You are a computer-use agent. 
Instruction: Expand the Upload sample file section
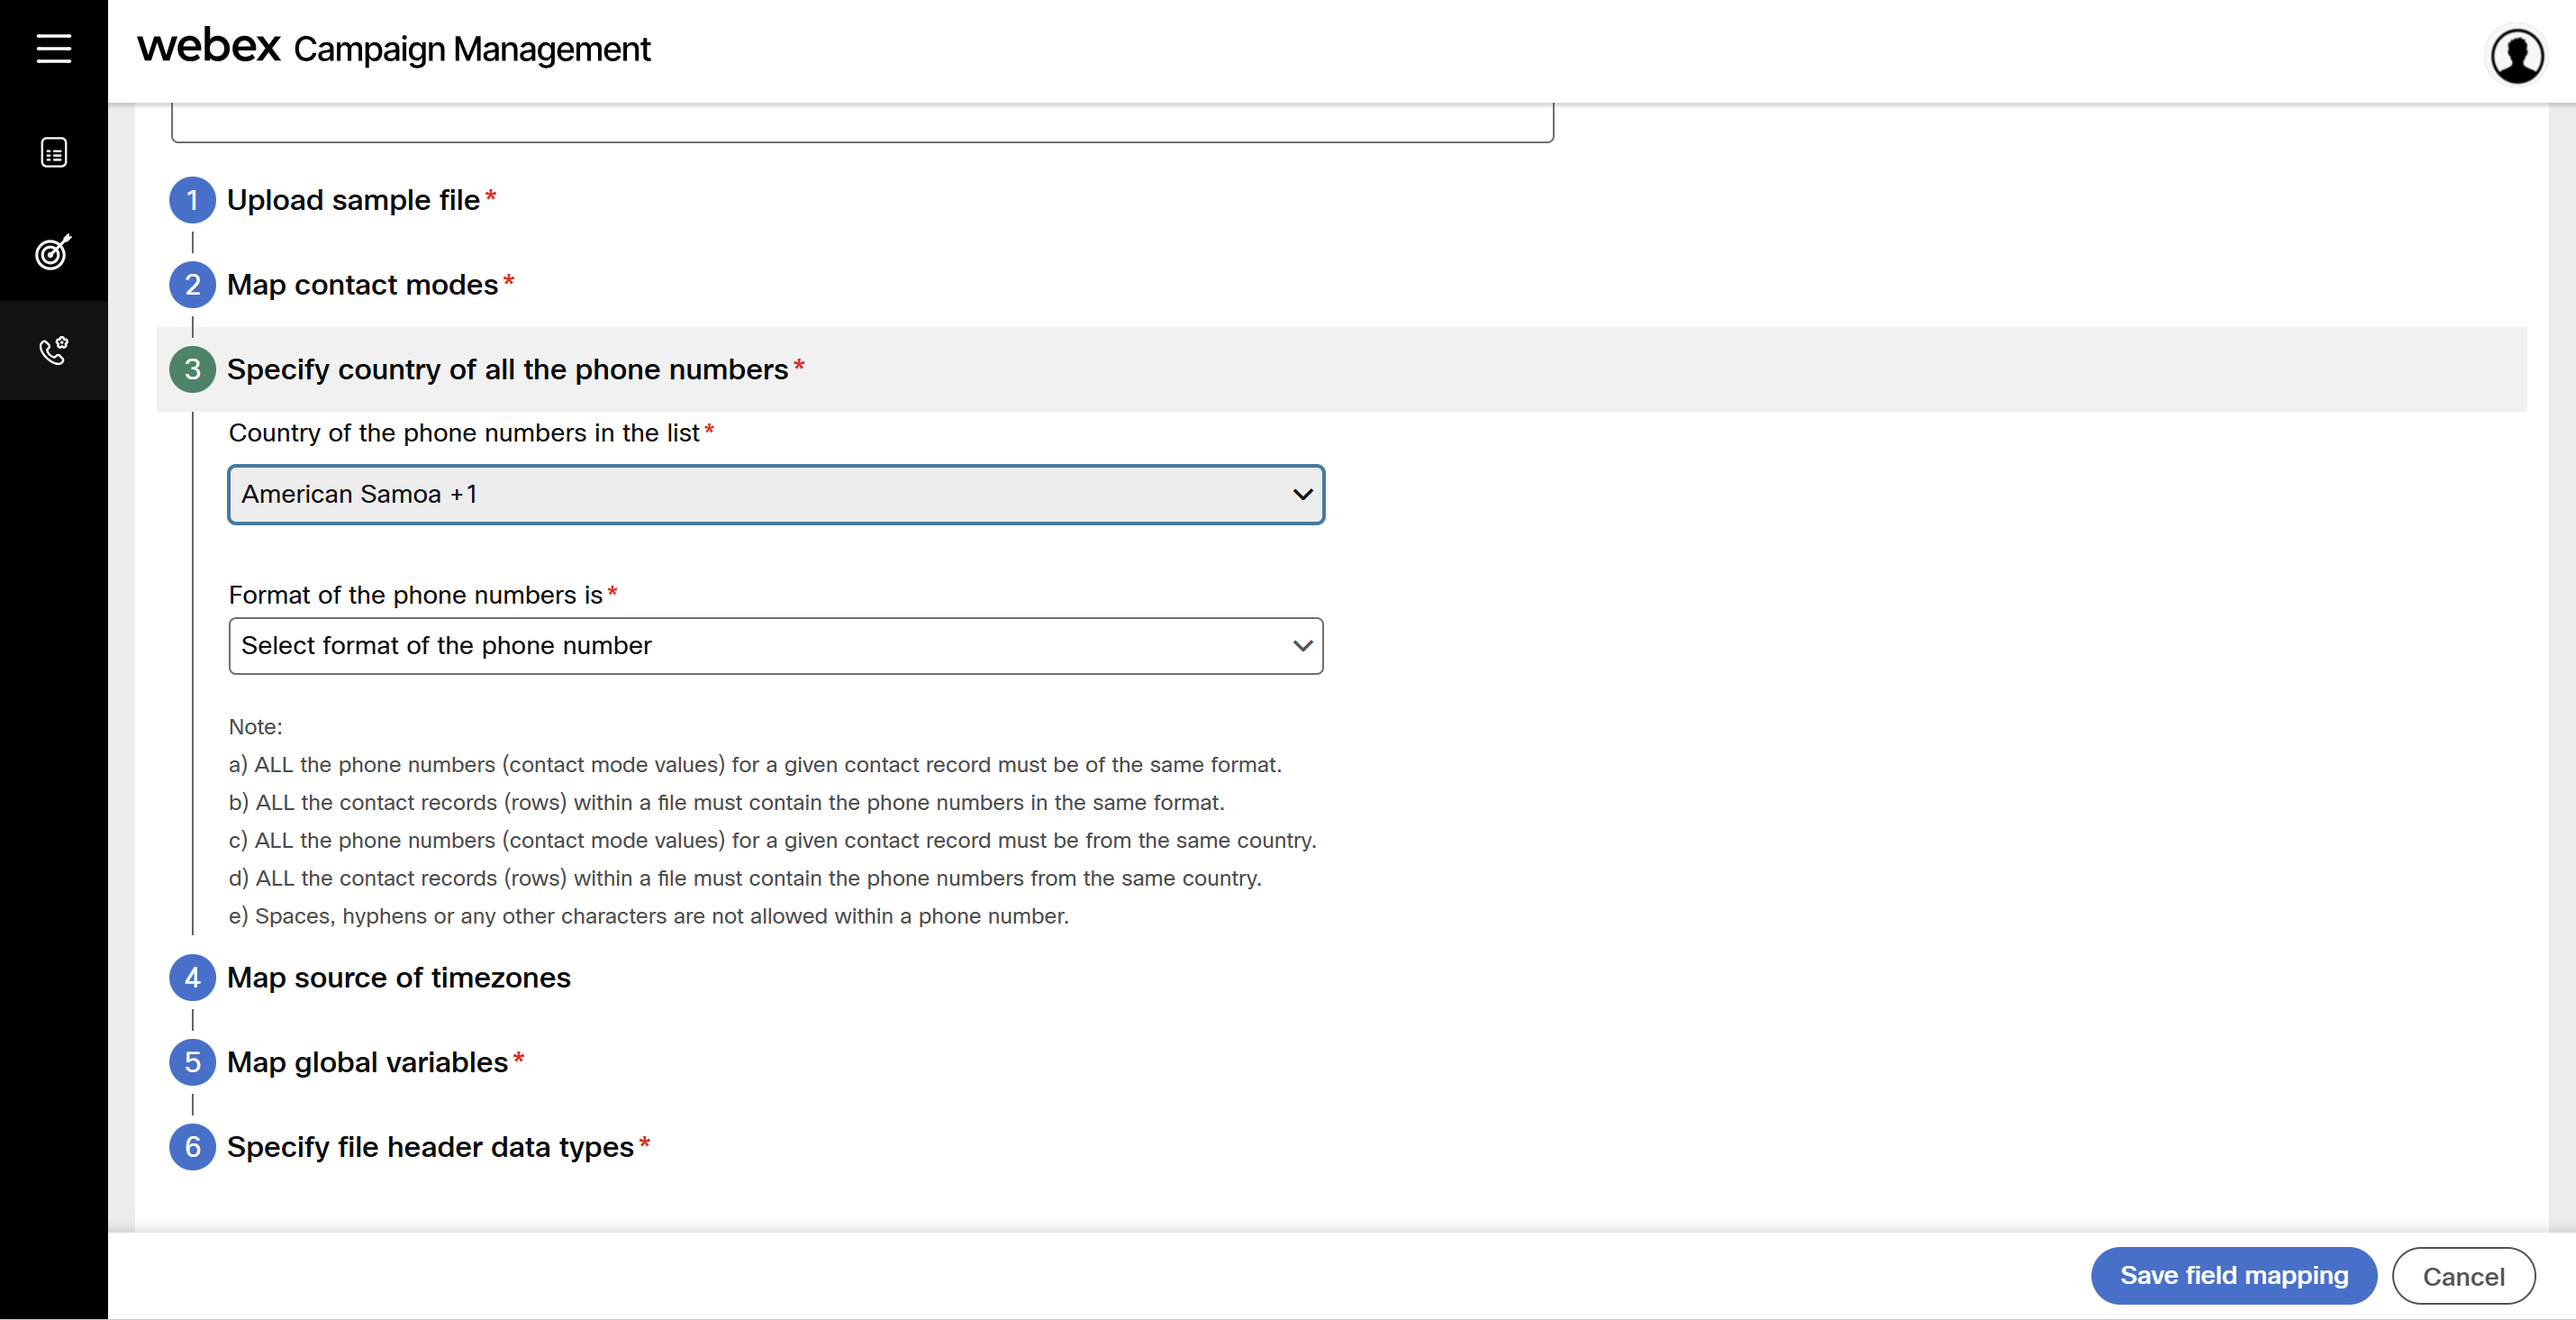353,200
